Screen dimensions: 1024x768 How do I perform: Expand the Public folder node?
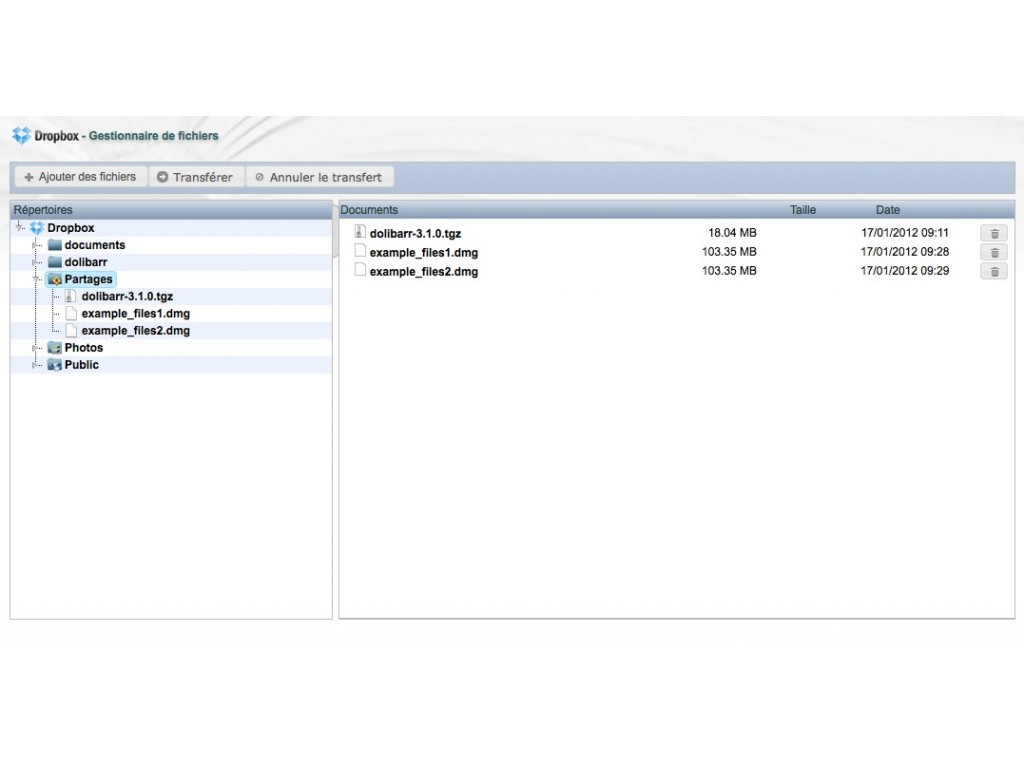[37, 364]
